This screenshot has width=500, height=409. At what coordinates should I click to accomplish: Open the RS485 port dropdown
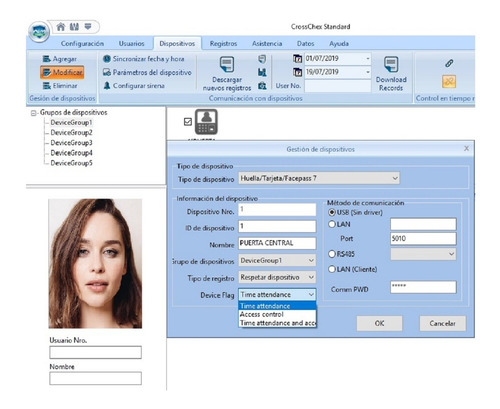[x=423, y=254]
